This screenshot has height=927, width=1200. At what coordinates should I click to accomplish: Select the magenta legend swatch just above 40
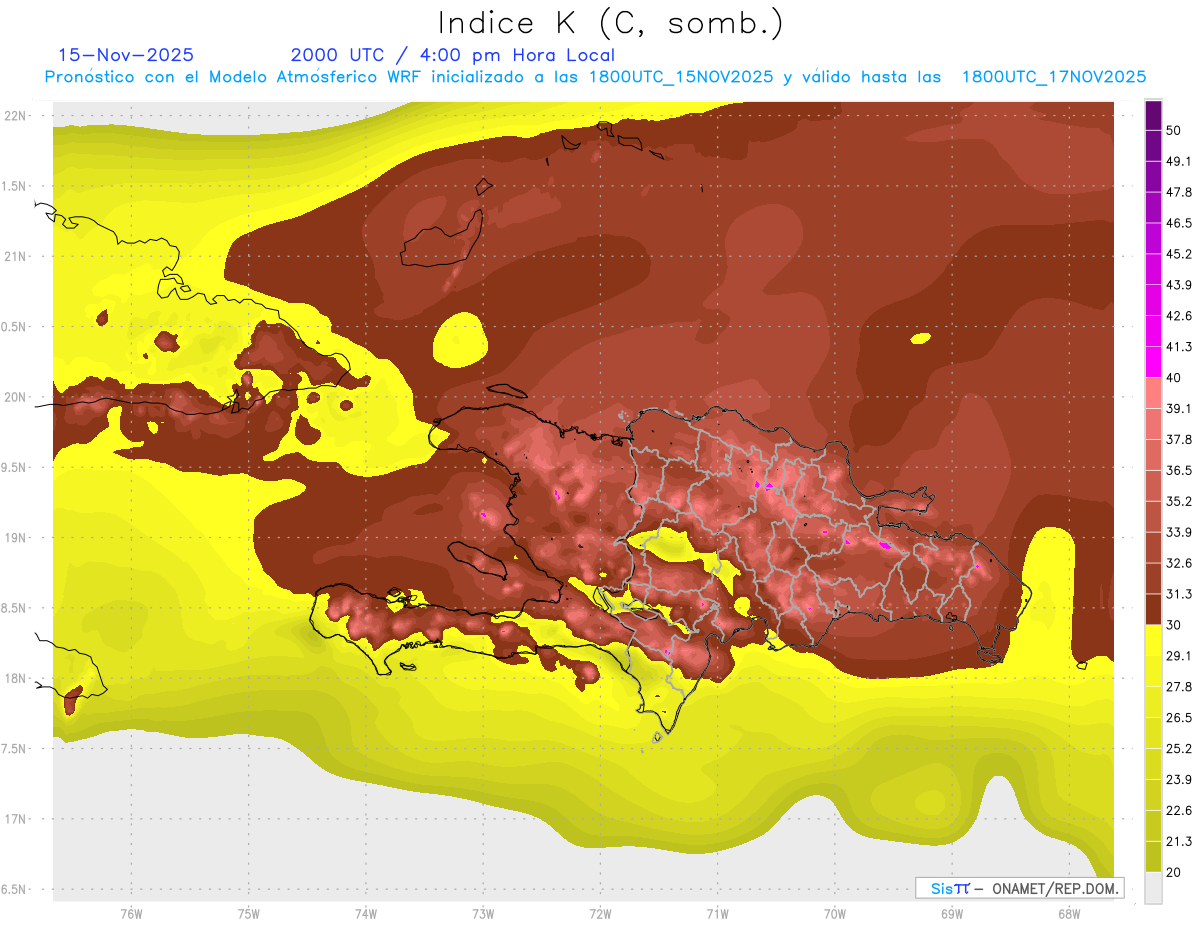(1153, 362)
